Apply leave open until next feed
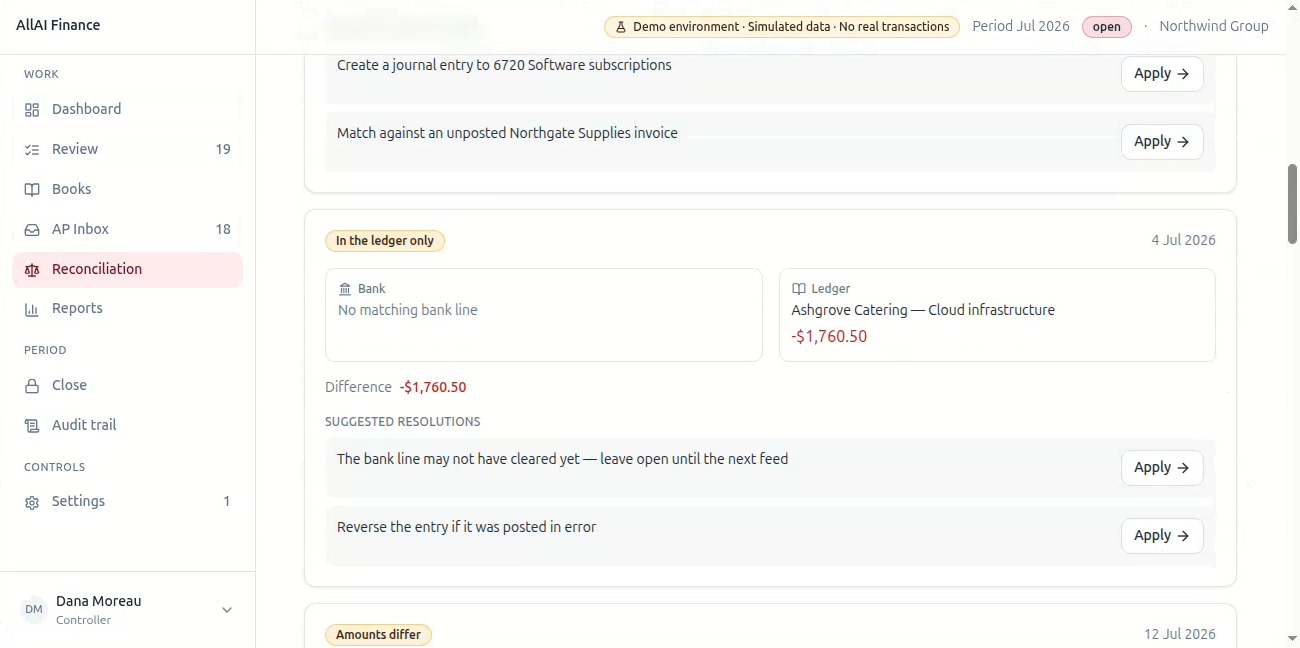Screen dimensions: 1300x648 click(1162, 468)
